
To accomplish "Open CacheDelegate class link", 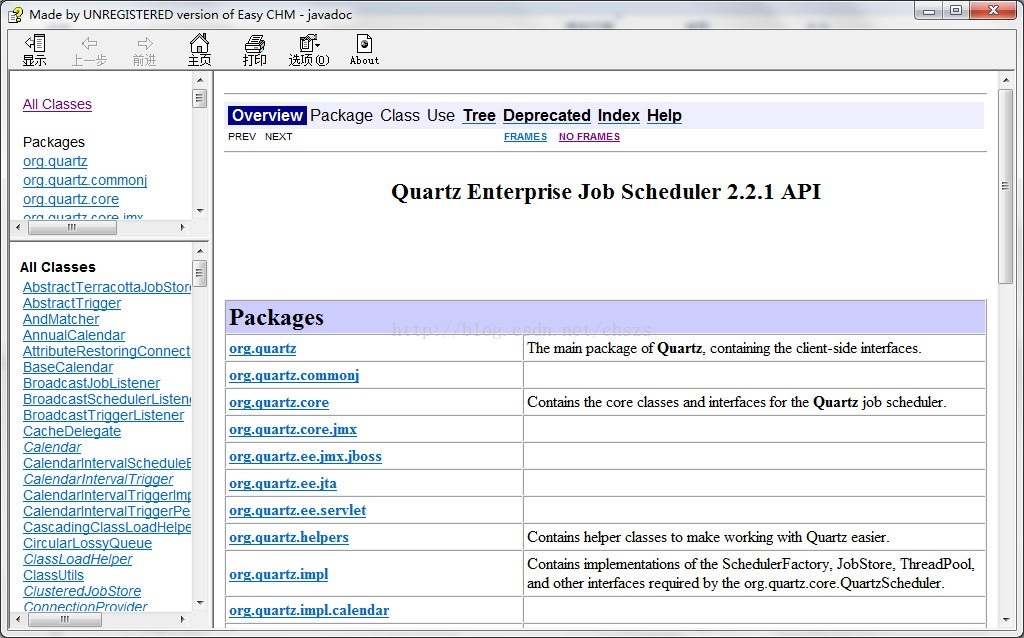I will pyautogui.click(x=72, y=432).
